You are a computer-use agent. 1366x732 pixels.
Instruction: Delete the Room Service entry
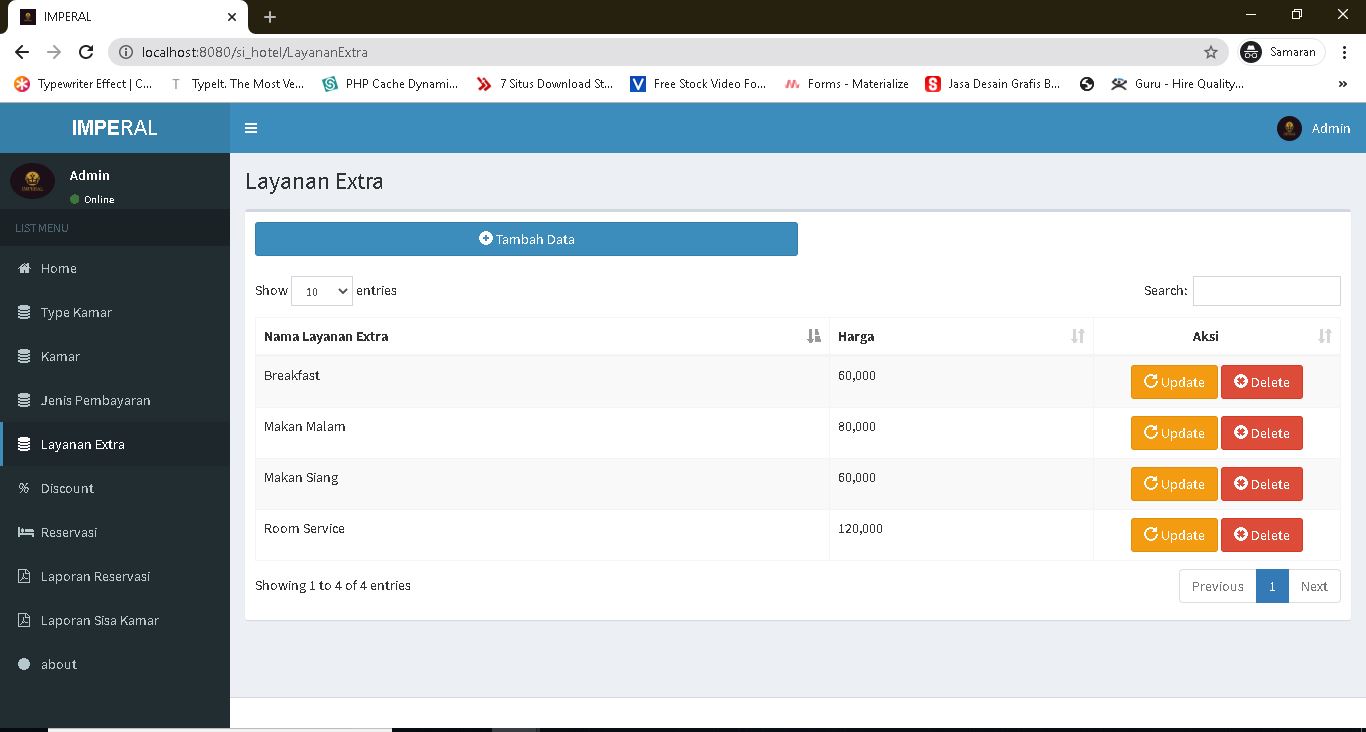1261,535
